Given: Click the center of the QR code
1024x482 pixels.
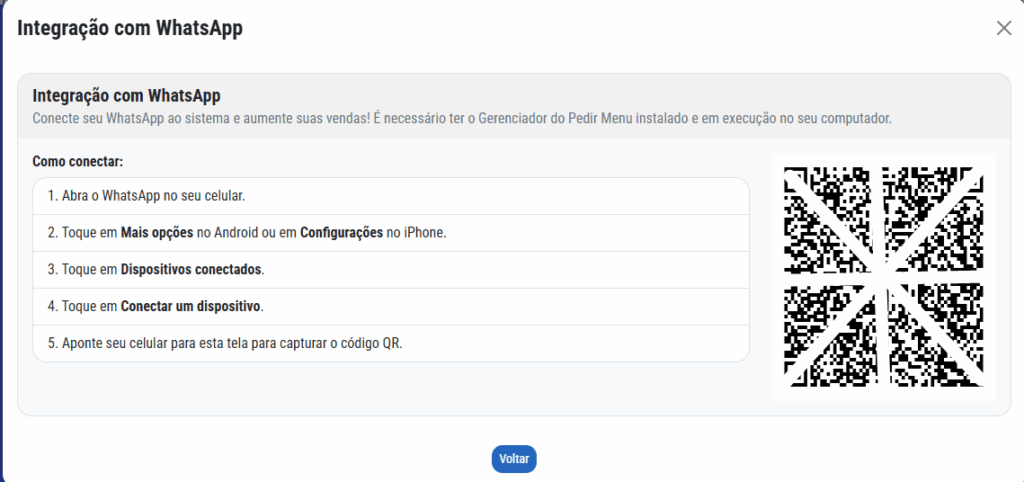Looking at the screenshot, I should point(884,277).
